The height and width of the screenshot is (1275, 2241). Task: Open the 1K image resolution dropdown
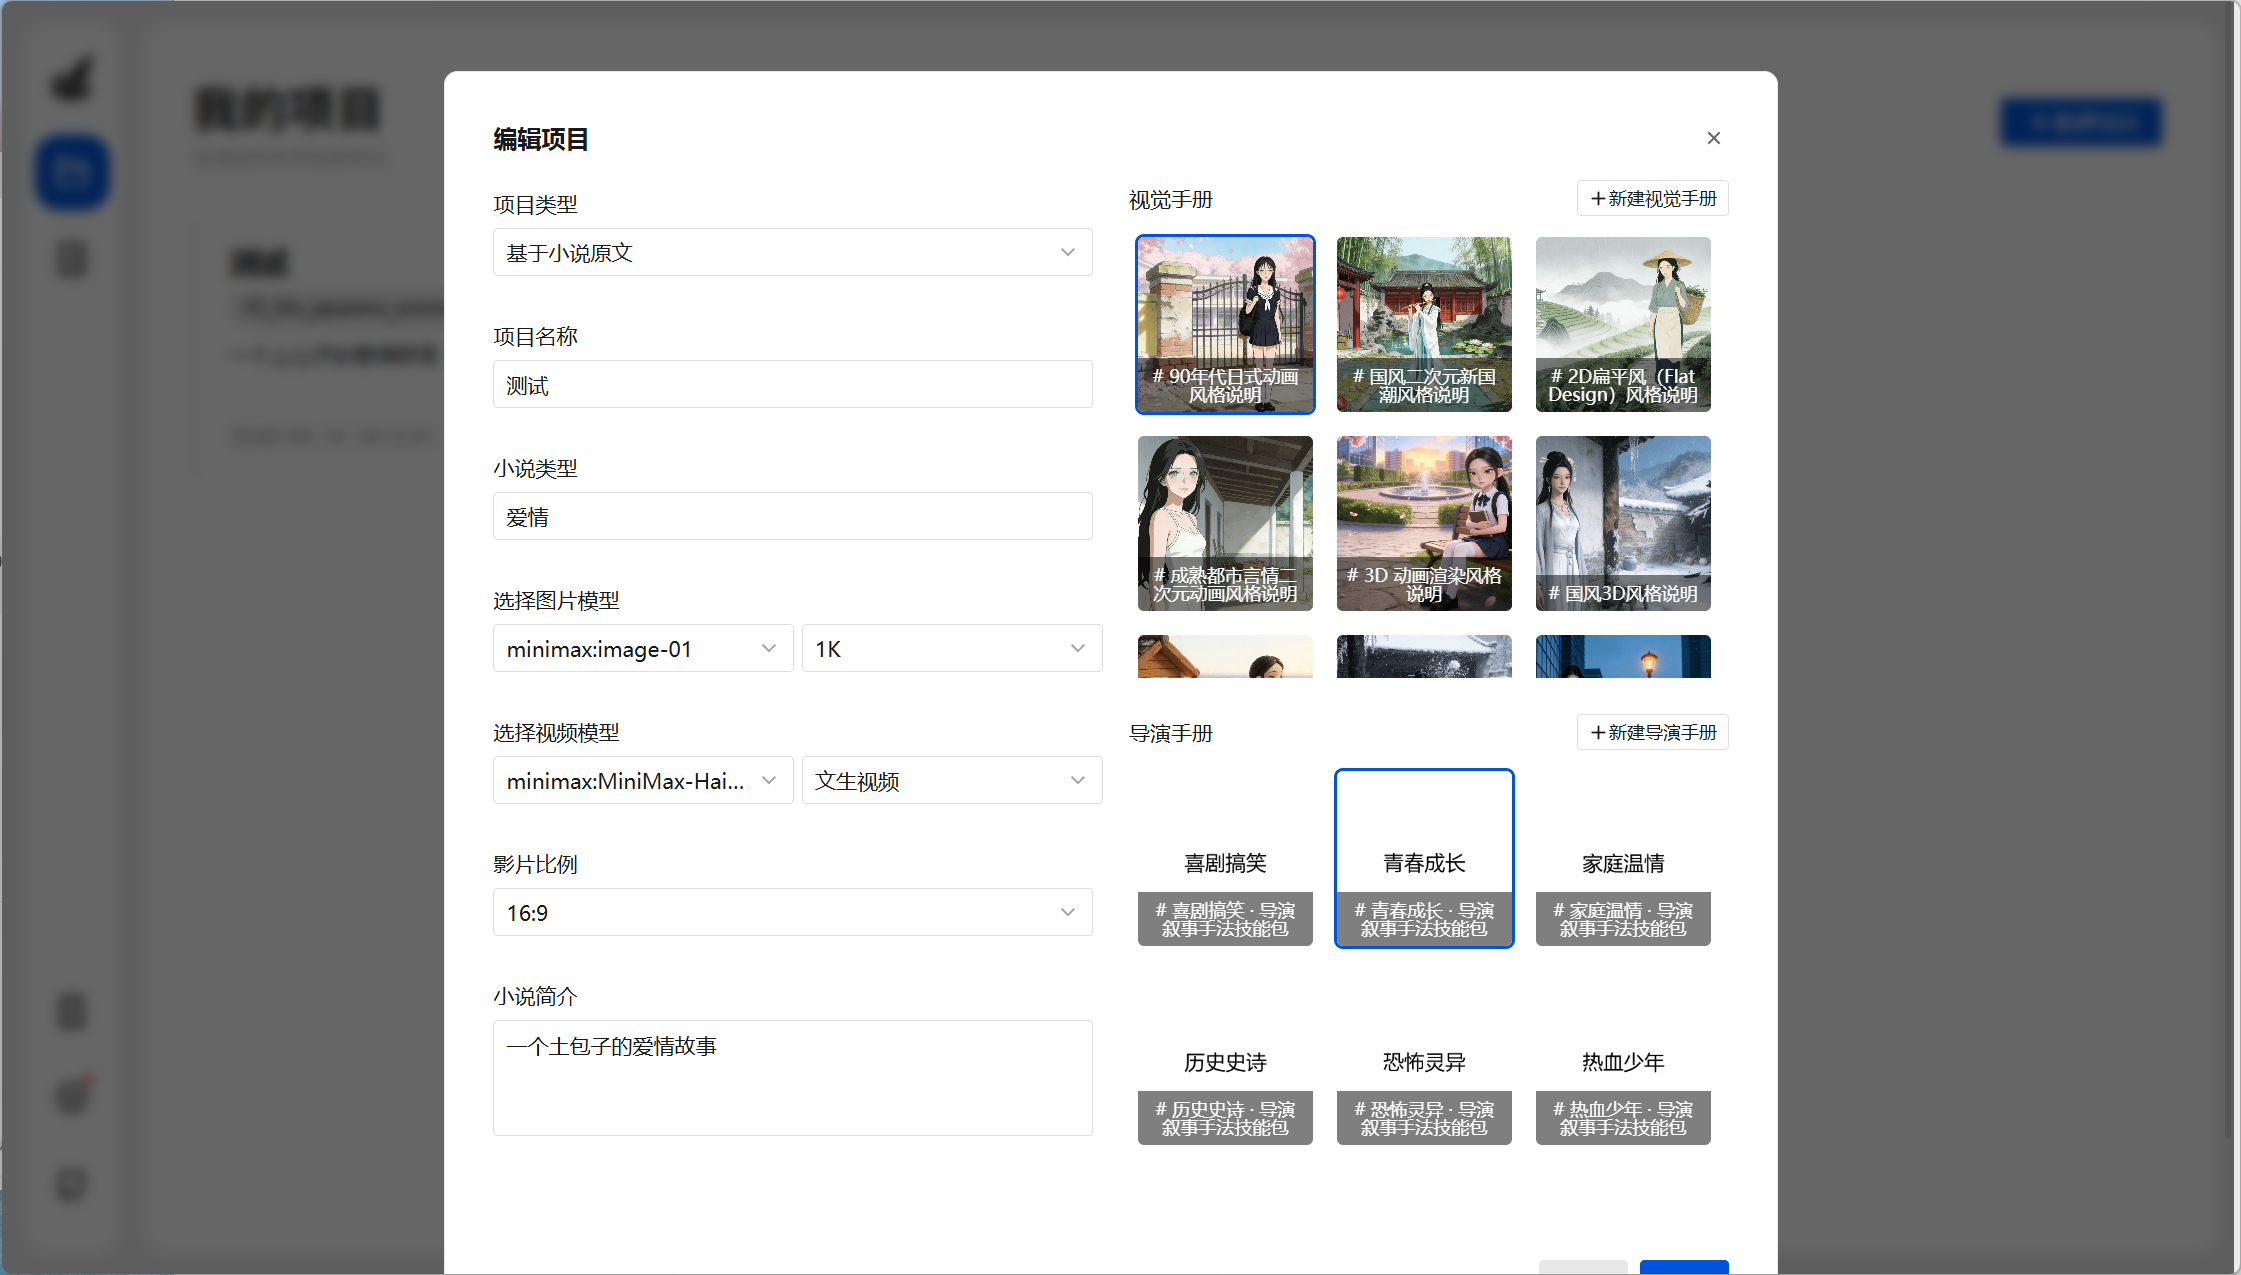pos(951,648)
